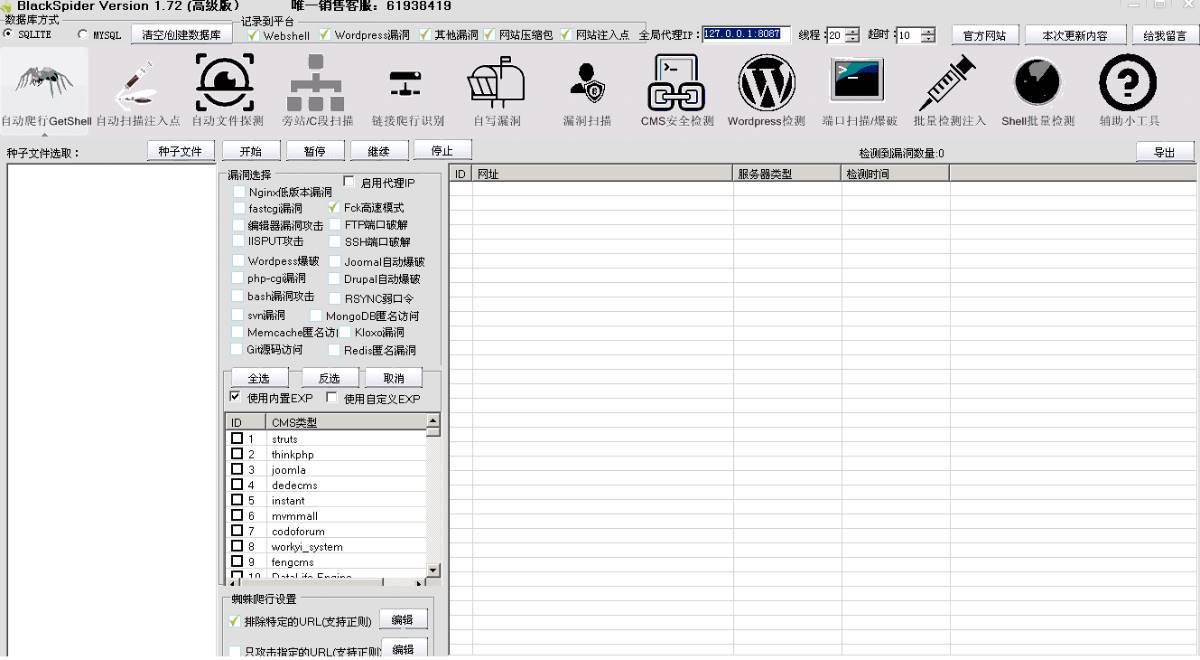This screenshot has height=660, width=1200.
Task: Click the 取消 button
Action: pos(393,378)
